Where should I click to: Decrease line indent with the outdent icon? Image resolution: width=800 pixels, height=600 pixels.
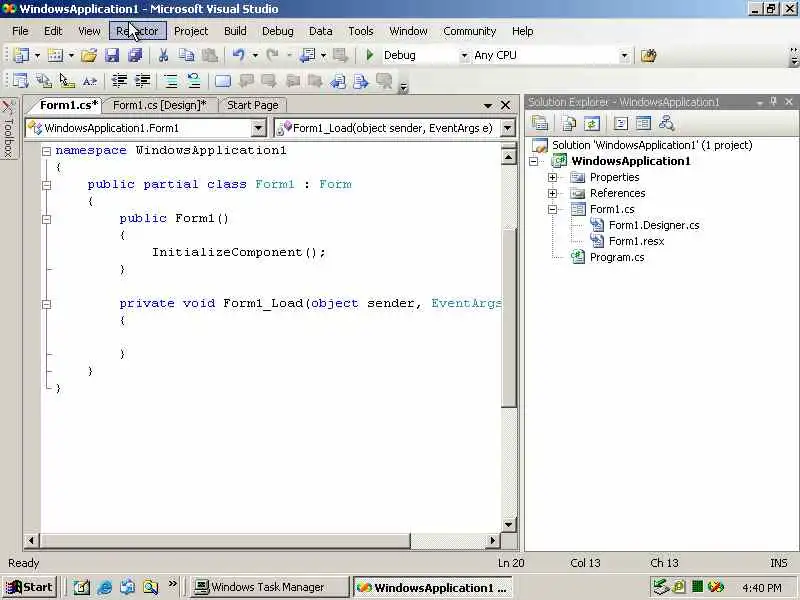point(119,81)
